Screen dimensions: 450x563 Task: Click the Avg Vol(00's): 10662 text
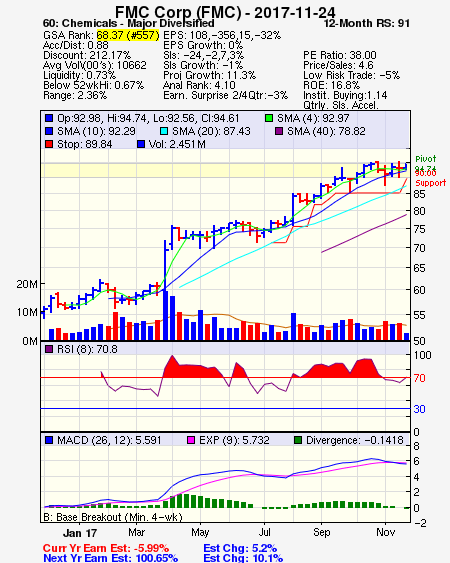(x=95, y=65)
